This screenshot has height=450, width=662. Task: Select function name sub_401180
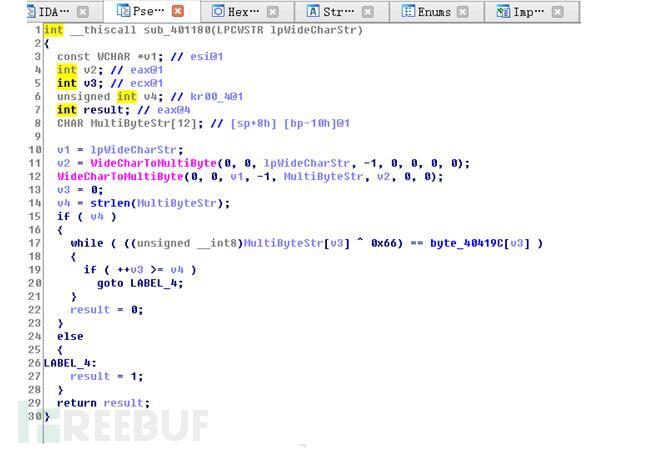[177, 30]
